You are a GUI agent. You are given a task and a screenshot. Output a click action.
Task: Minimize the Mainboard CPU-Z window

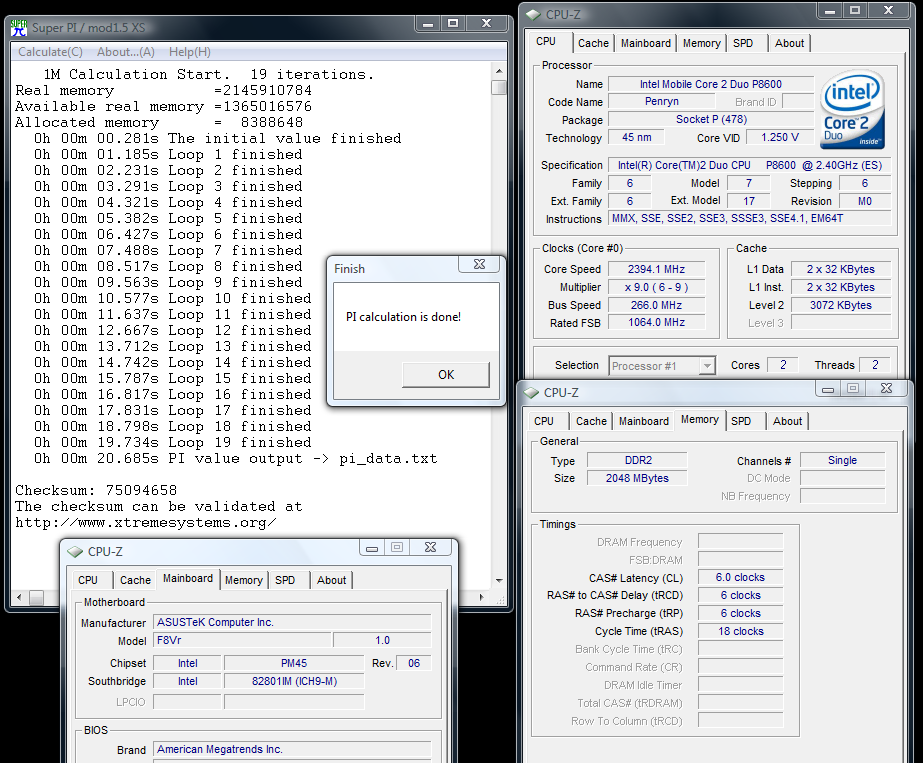click(x=372, y=548)
